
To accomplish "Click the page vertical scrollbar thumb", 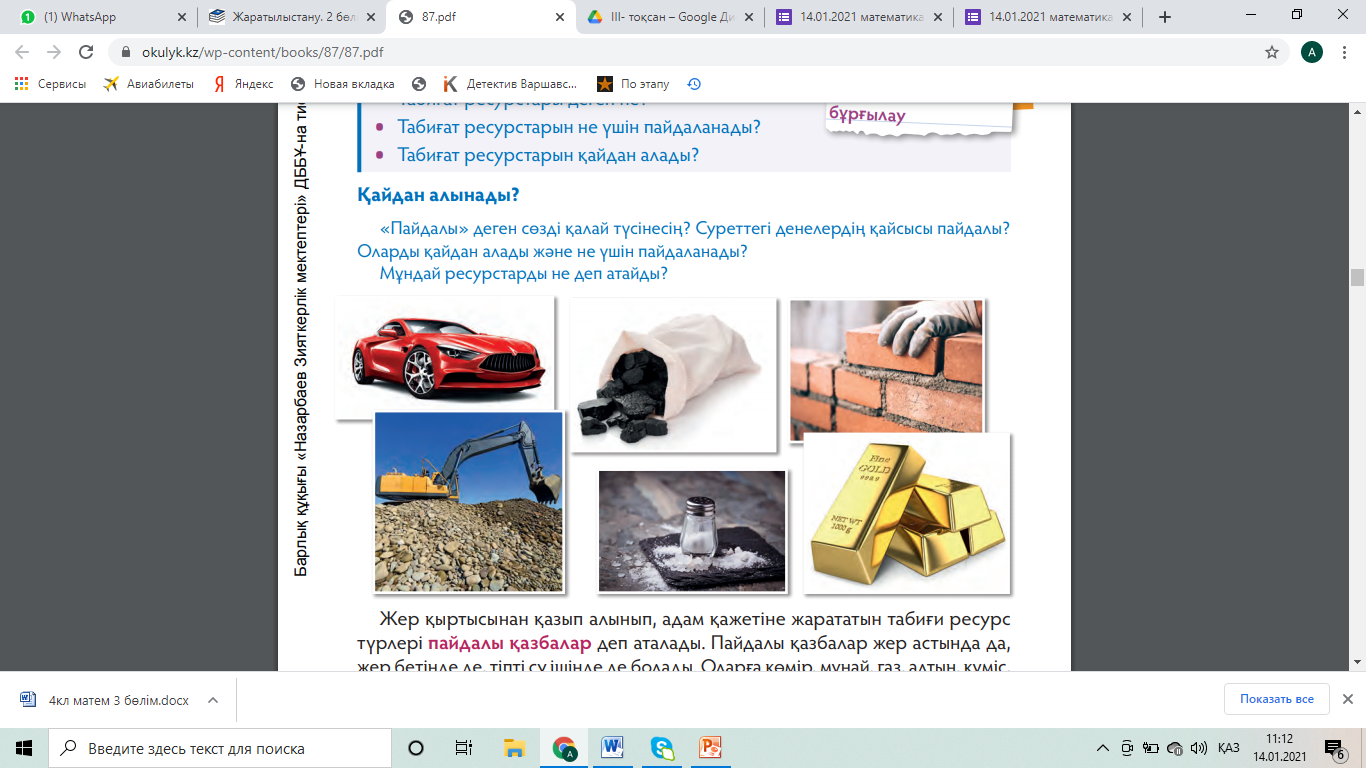I will (x=1357, y=277).
